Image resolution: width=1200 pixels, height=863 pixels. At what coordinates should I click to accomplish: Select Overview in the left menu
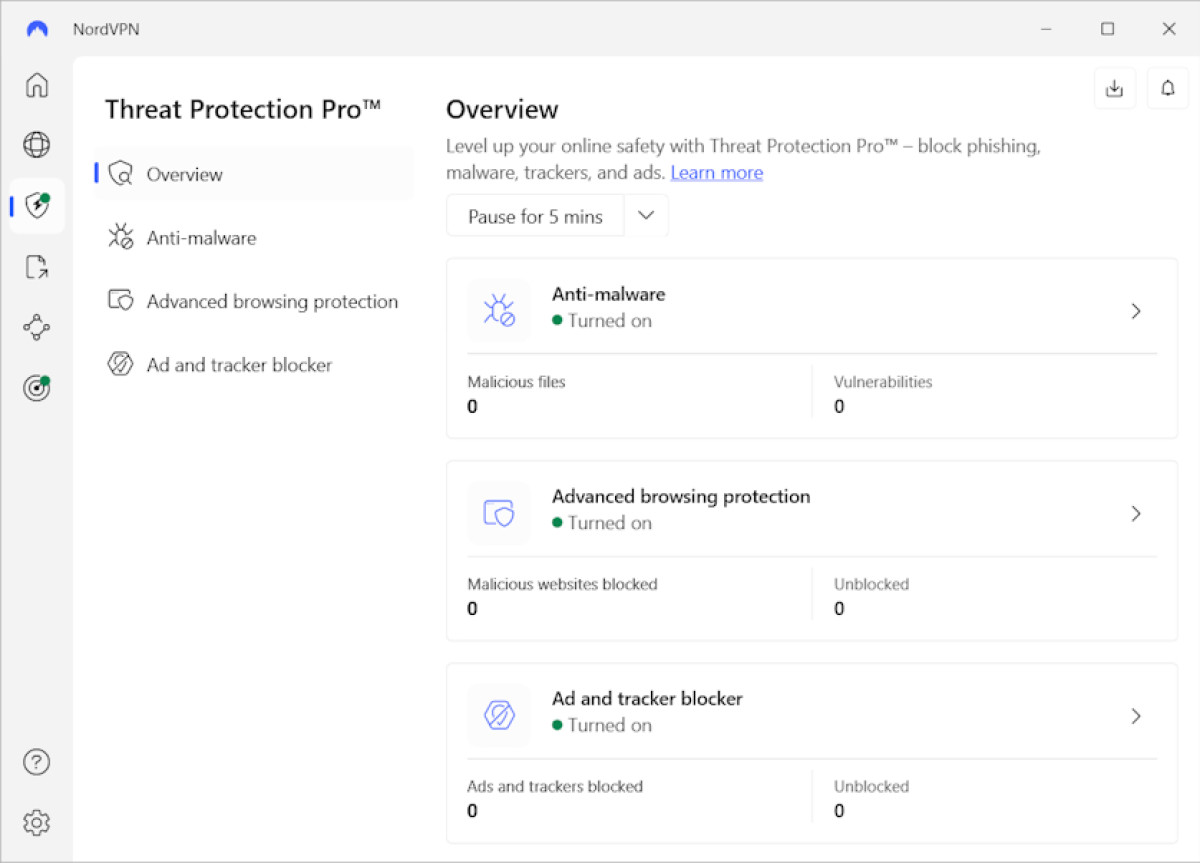coord(253,174)
